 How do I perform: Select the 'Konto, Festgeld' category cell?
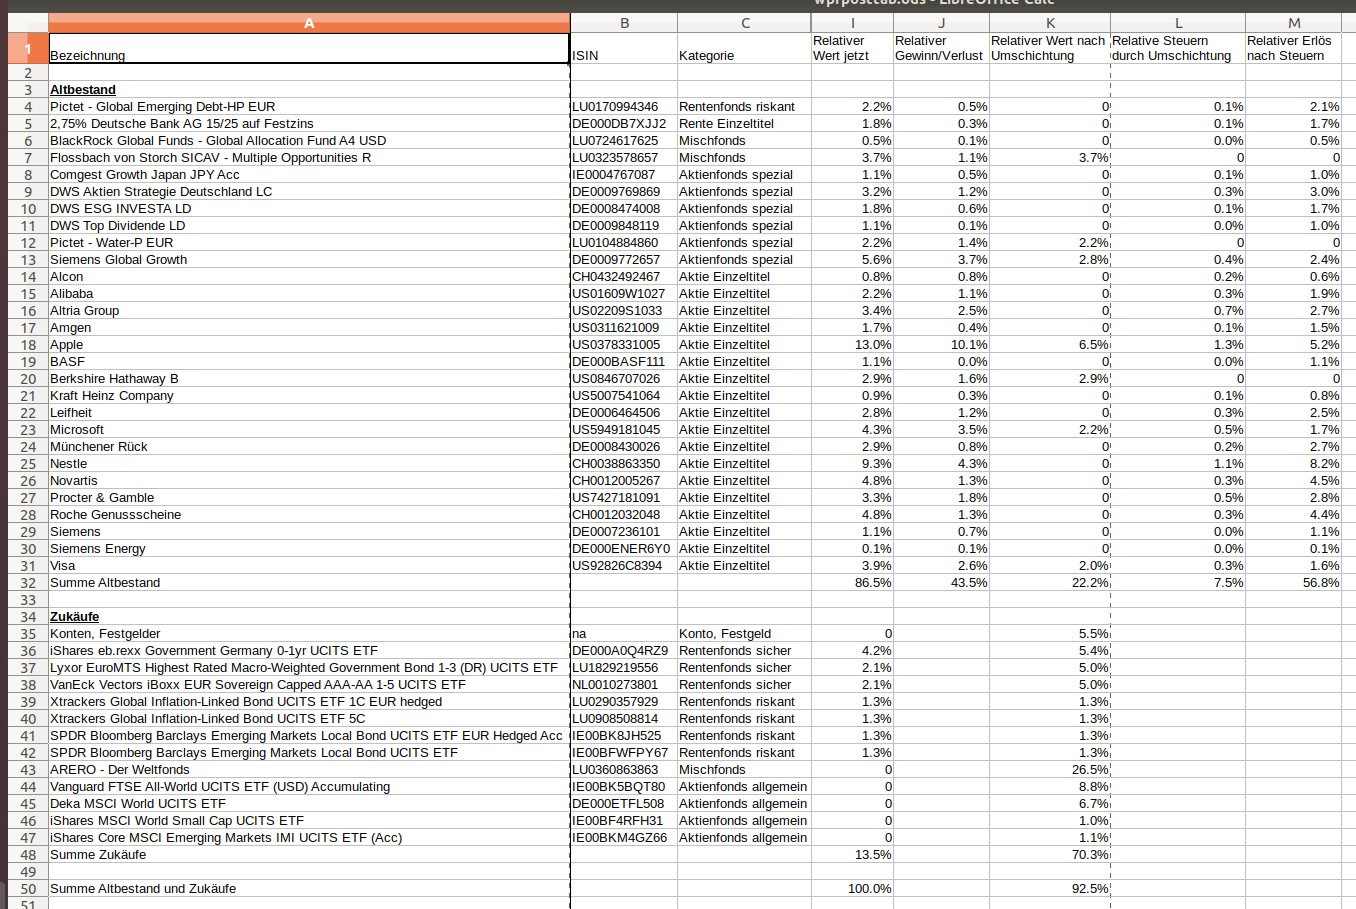click(x=744, y=634)
